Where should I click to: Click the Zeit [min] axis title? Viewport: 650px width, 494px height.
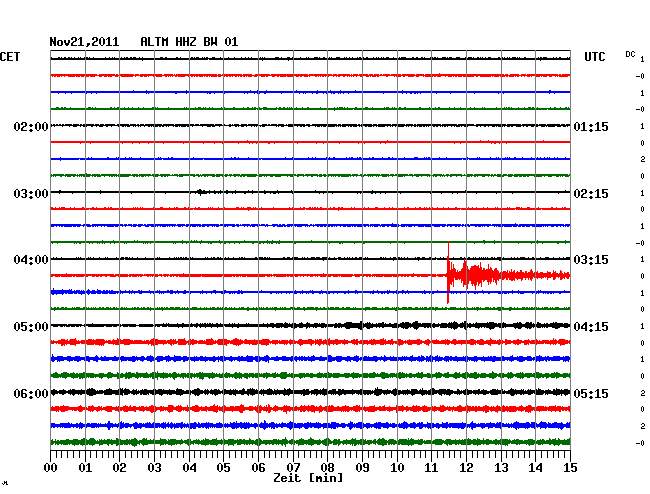point(308,478)
